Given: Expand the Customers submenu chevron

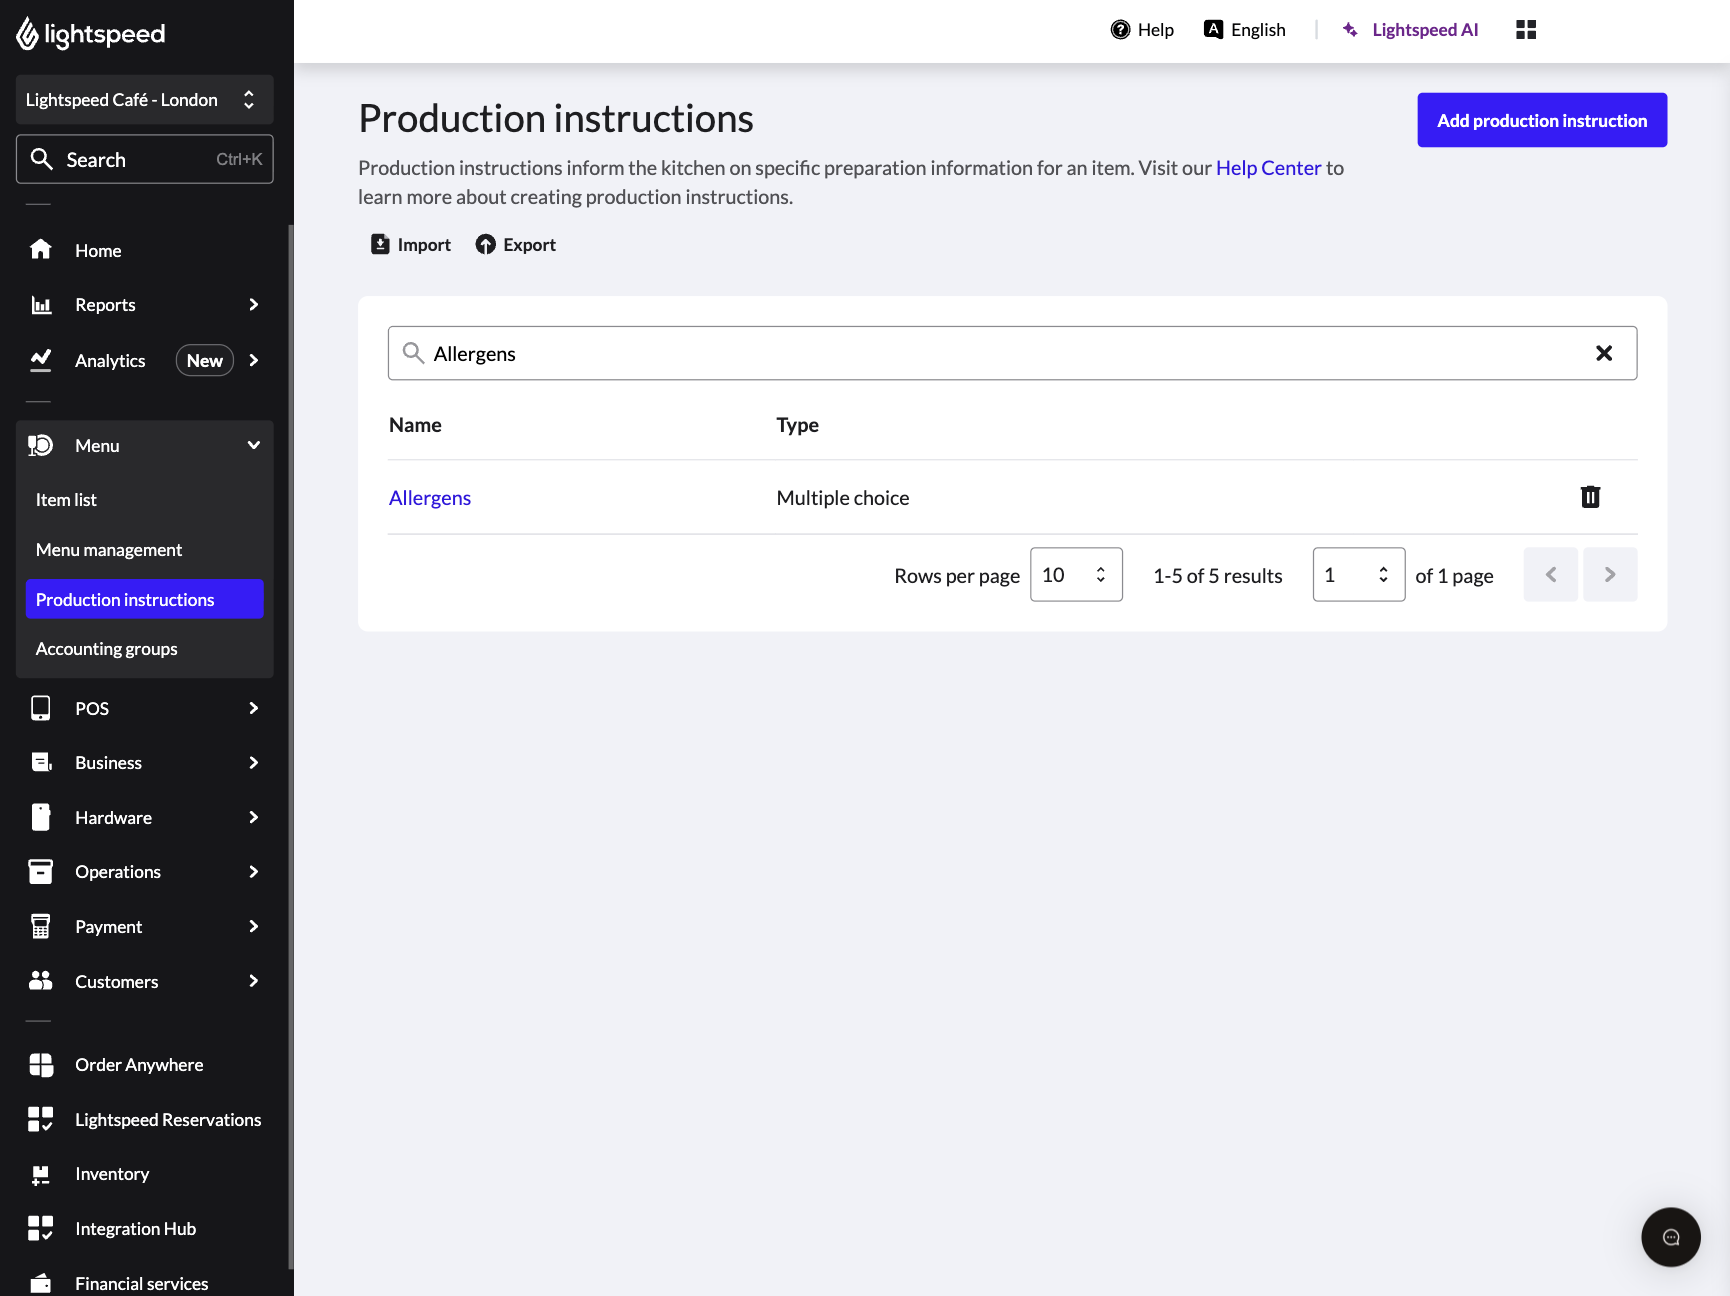Looking at the screenshot, I should coord(254,981).
